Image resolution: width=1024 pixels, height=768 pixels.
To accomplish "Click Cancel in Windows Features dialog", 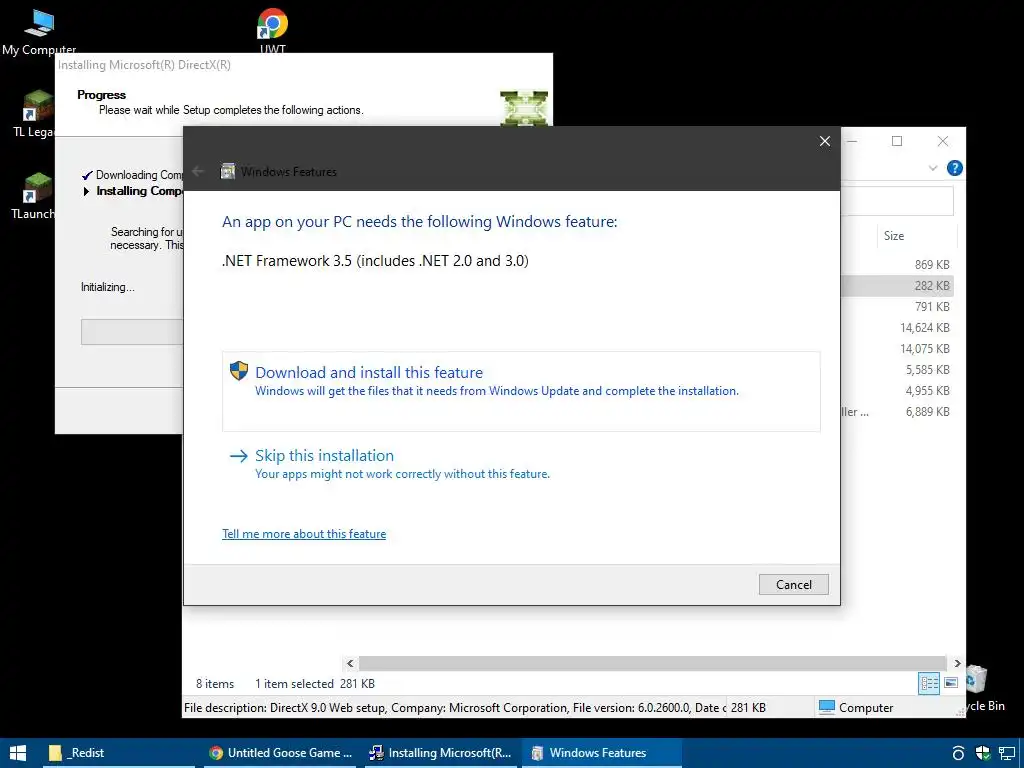I will (793, 584).
